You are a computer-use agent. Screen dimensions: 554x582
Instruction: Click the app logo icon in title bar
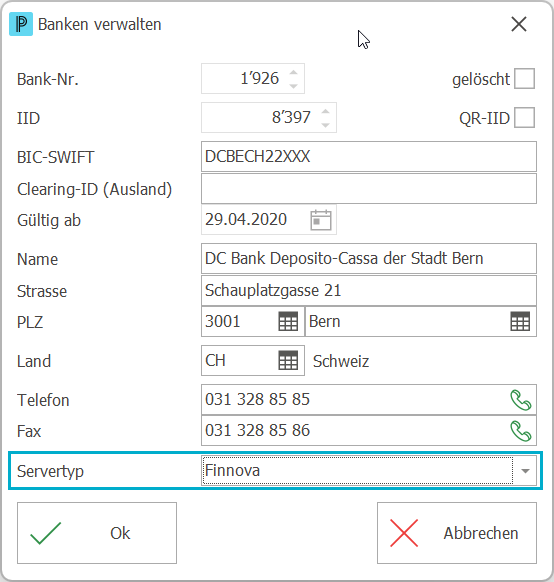(x=21, y=24)
